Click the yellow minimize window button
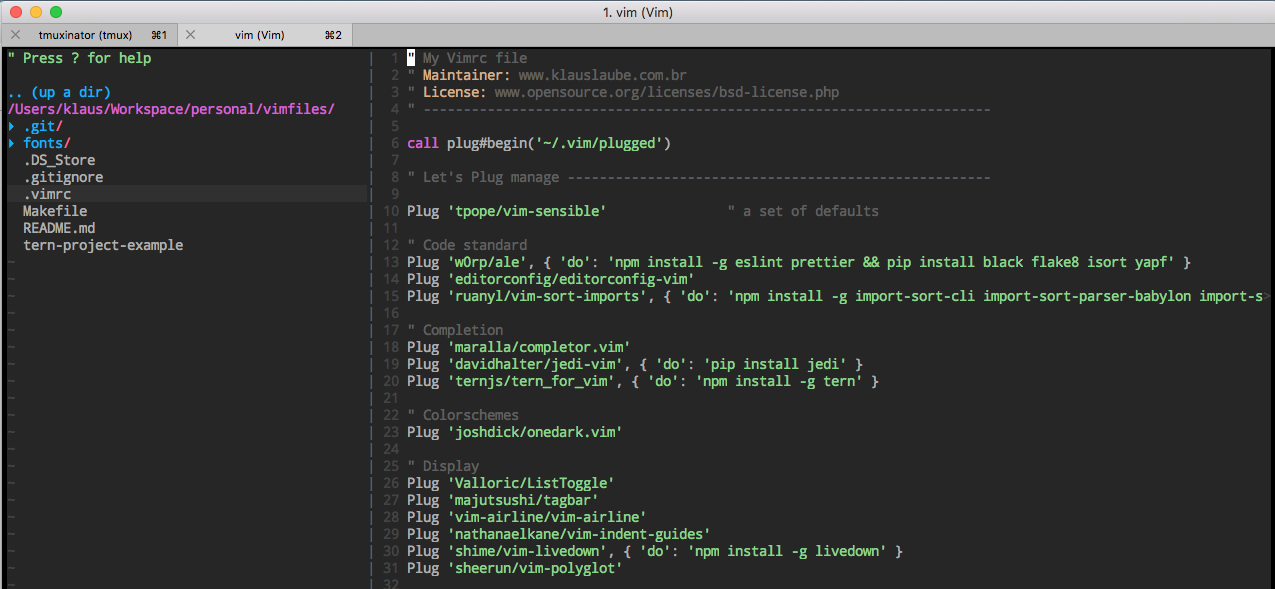This screenshot has height=589, width=1275. point(35,12)
